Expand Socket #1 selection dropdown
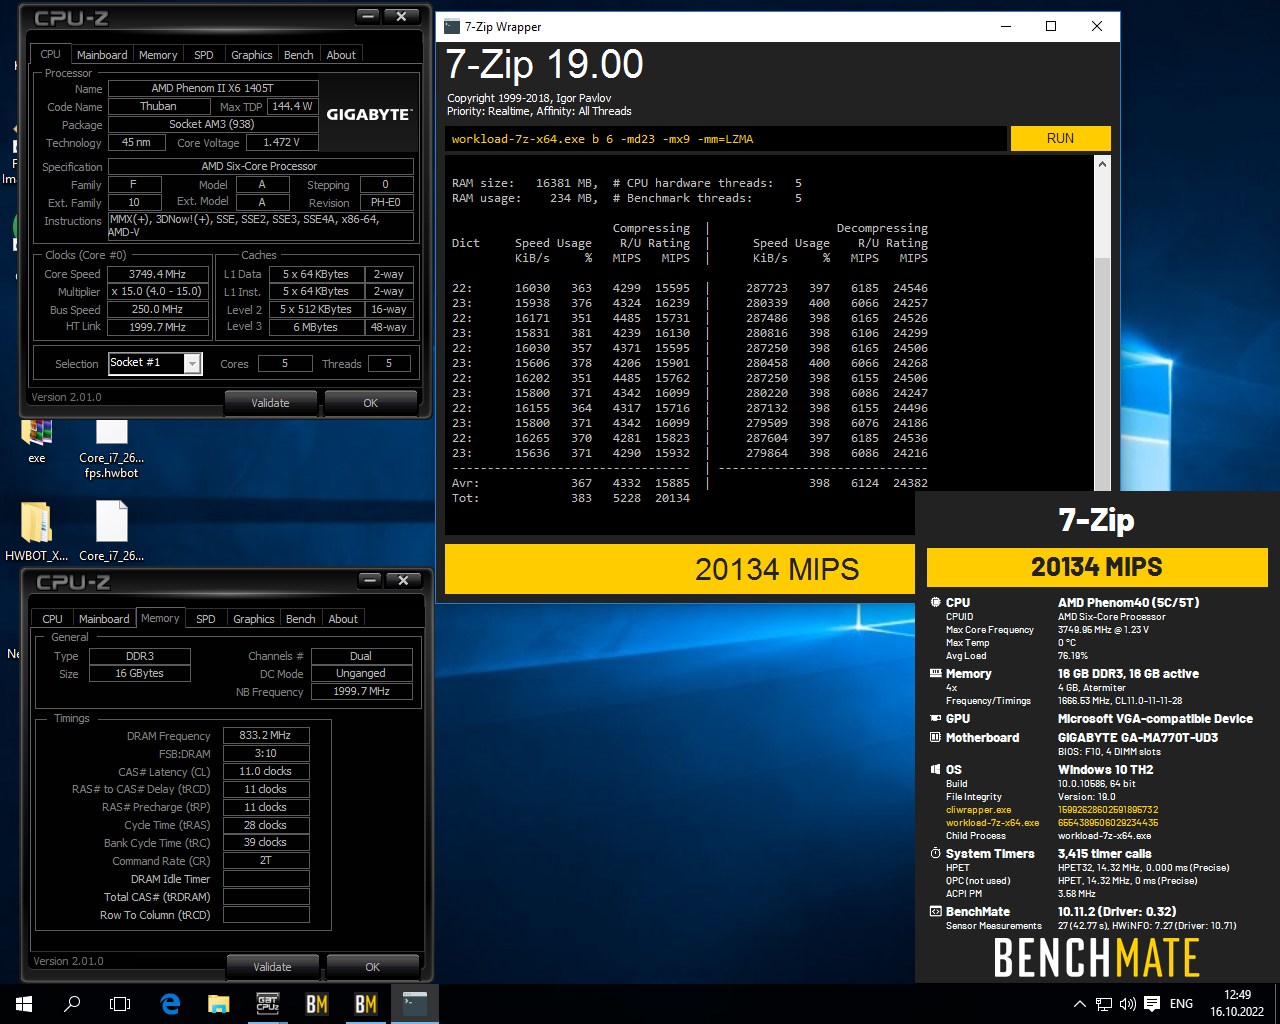This screenshot has height=1024, width=1280. [x=192, y=363]
